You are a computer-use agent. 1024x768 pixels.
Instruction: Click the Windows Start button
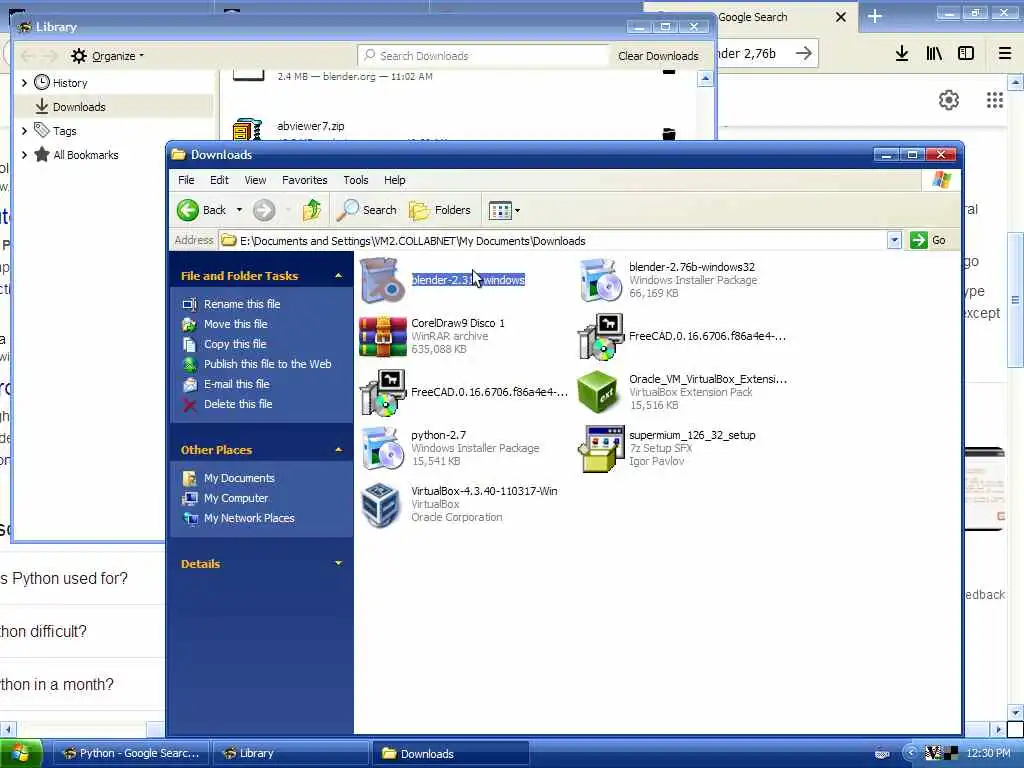point(21,753)
